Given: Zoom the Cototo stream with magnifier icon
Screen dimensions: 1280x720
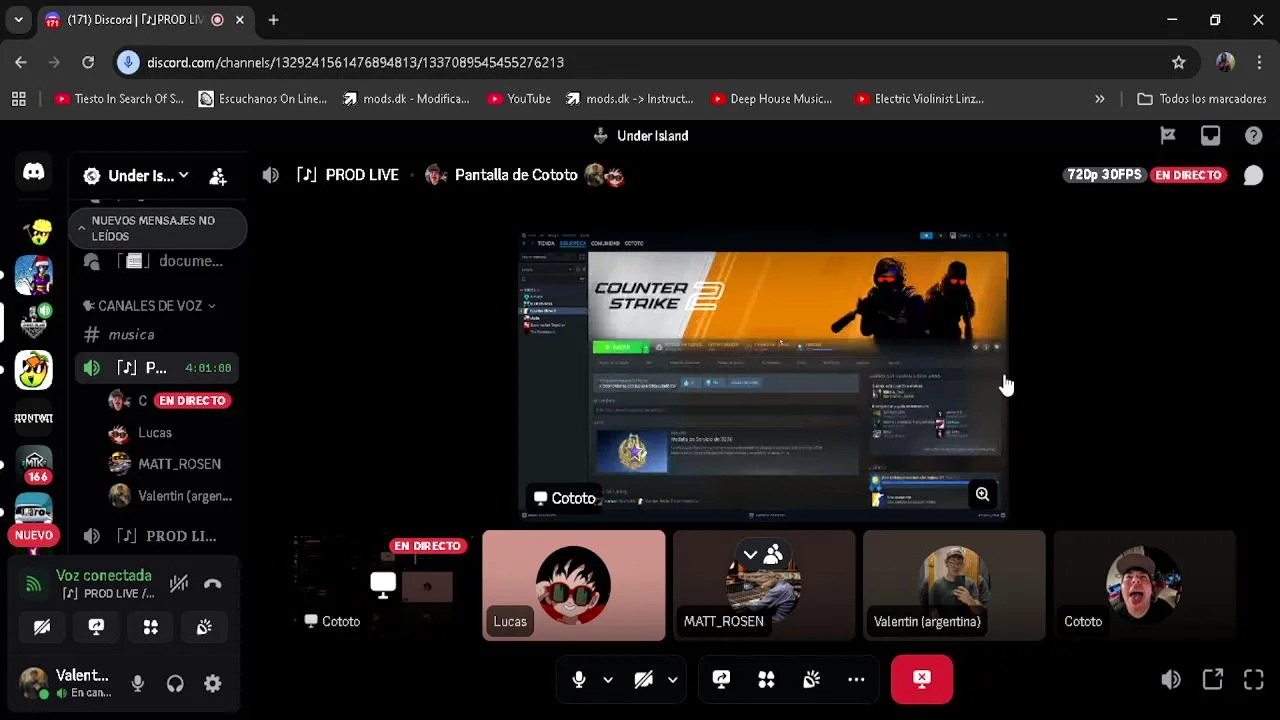Looking at the screenshot, I should 982,494.
